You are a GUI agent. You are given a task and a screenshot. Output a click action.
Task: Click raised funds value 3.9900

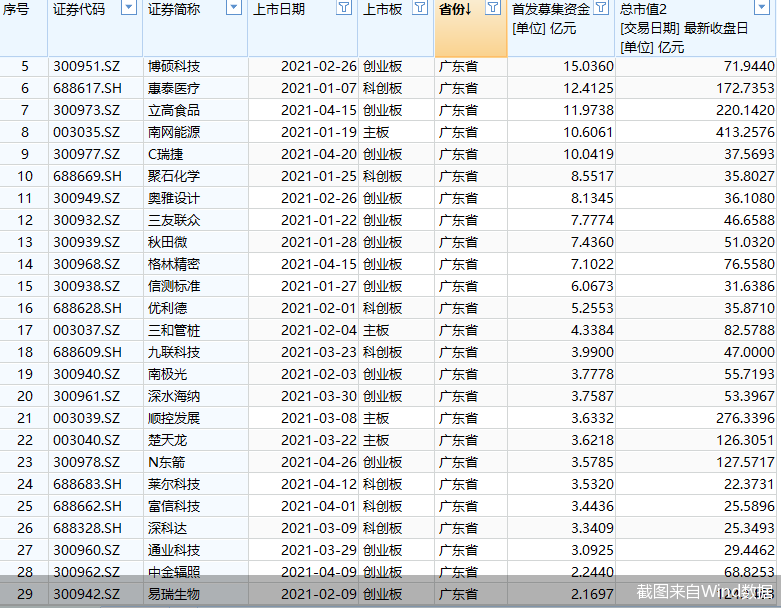592,352
